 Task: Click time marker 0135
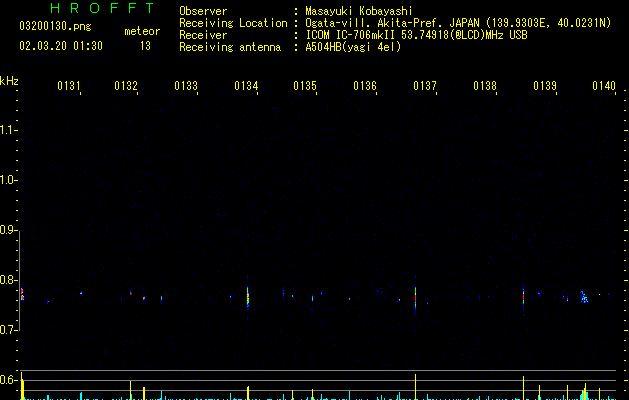(305, 86)
